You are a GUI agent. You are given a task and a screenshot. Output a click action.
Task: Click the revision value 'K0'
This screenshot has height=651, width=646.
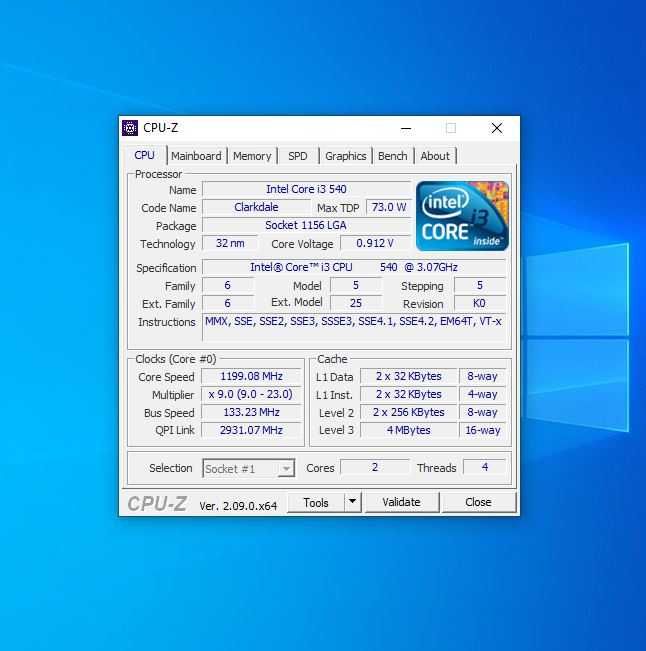[480, 303]
